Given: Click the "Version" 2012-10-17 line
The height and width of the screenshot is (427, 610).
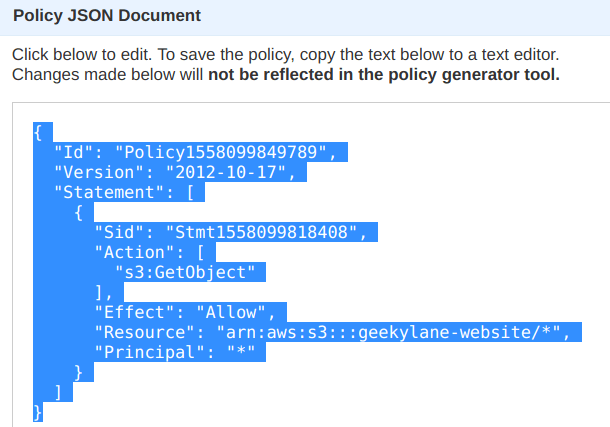Looking at the screenshot, I should (175, 172).
